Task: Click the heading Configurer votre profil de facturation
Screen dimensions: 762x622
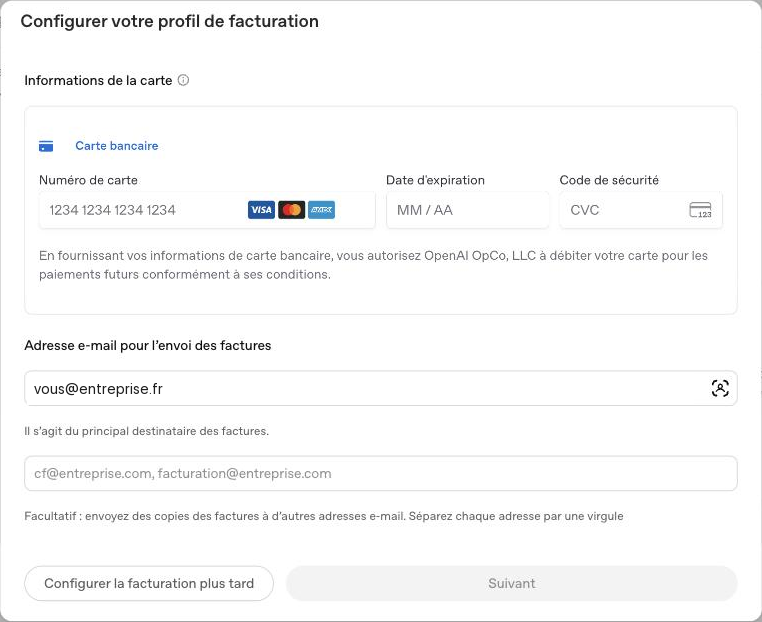Action: [170, 21]
